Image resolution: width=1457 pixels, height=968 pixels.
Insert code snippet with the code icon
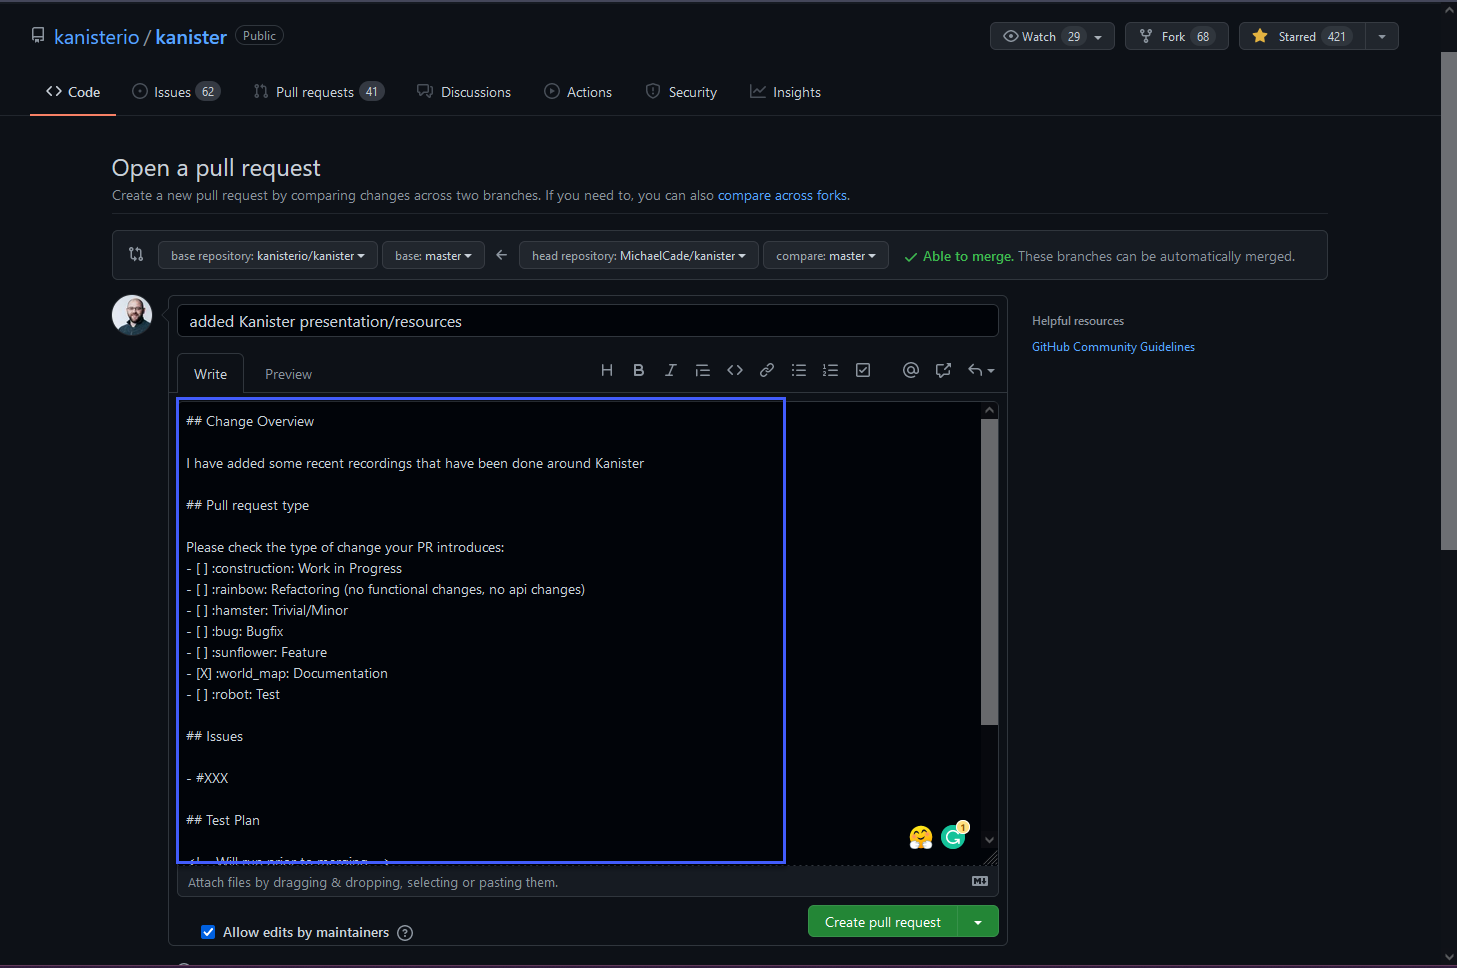[x=735, y=370]
